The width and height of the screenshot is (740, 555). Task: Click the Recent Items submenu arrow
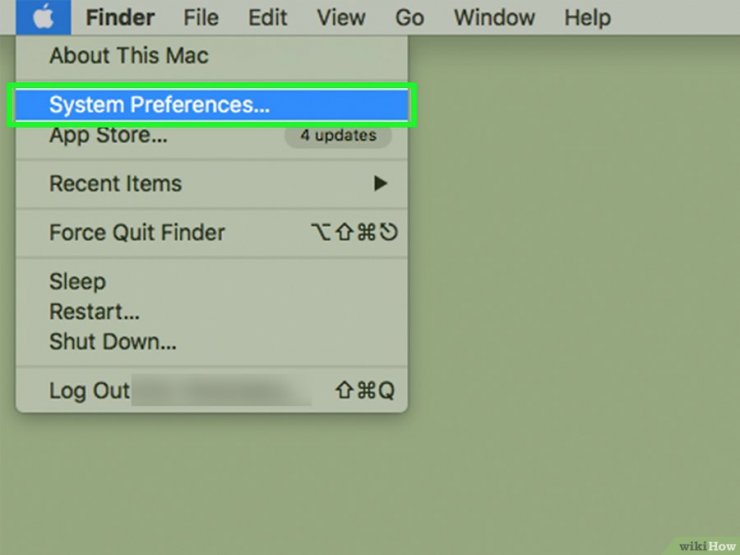(x=380, y=184)
